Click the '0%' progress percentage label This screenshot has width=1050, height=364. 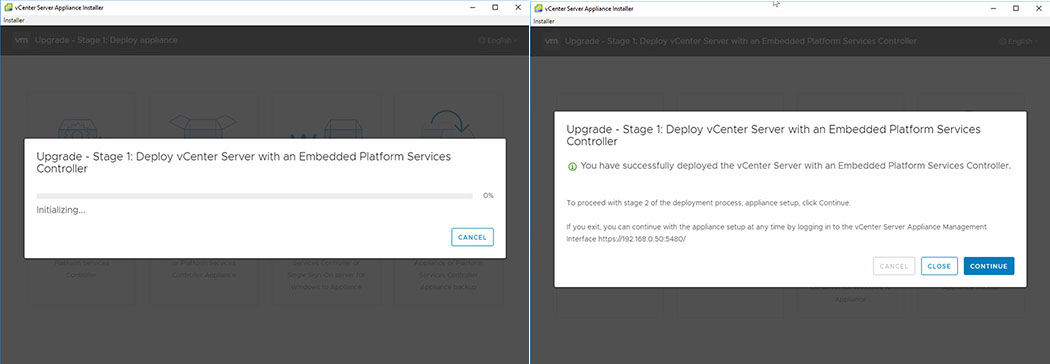(x=488, y=196)
